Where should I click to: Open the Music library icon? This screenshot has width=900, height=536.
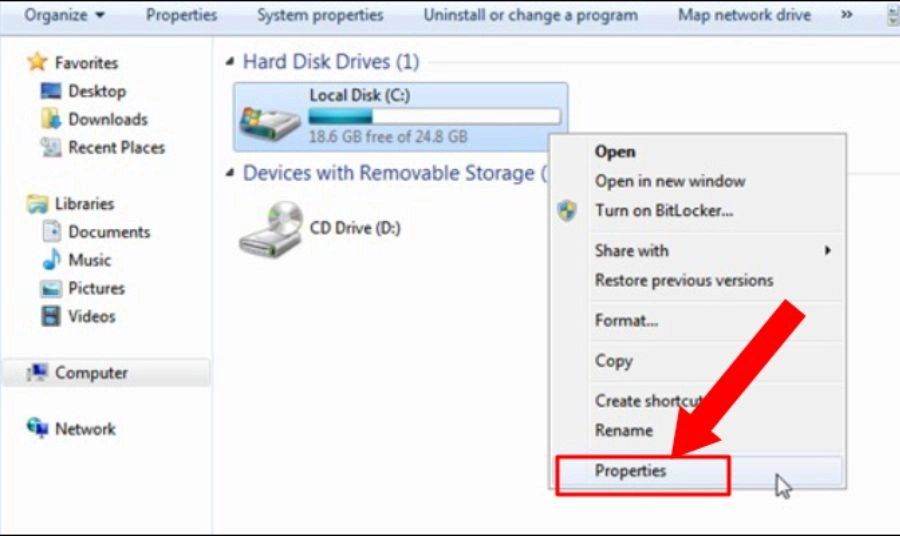(51, 259)
